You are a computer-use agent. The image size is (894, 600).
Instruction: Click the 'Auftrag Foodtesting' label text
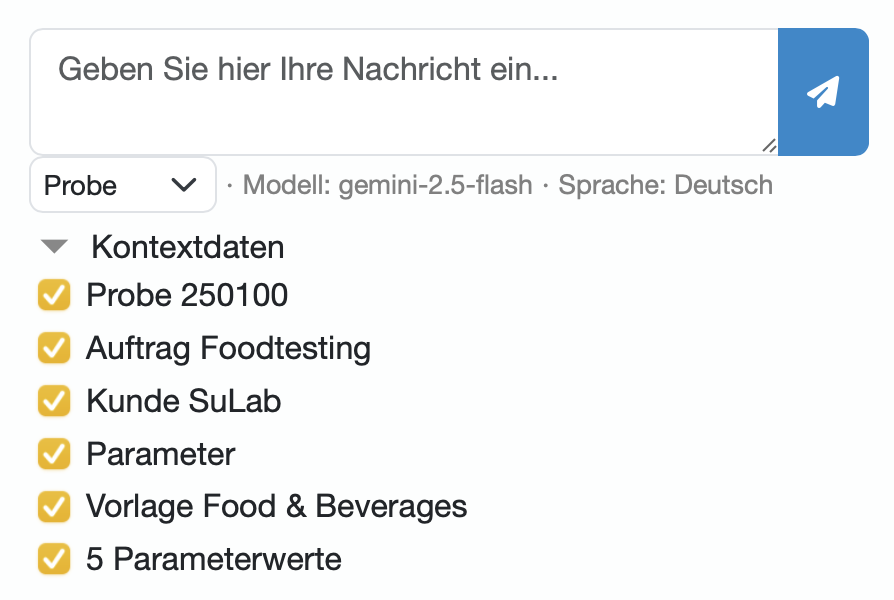[x=228, y=349]
